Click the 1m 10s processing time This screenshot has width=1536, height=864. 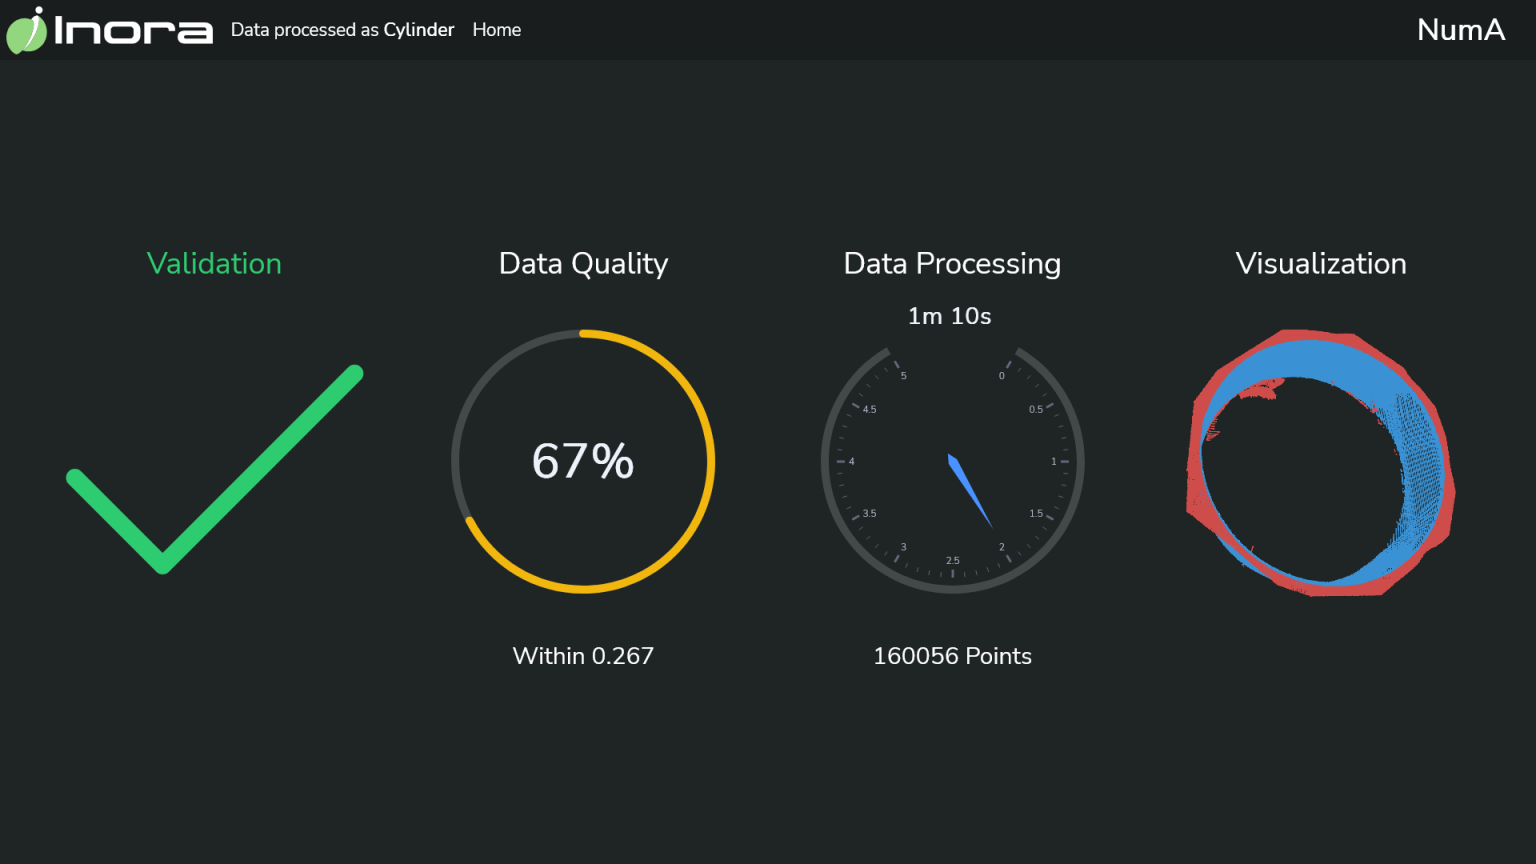[x=950, y=316]
